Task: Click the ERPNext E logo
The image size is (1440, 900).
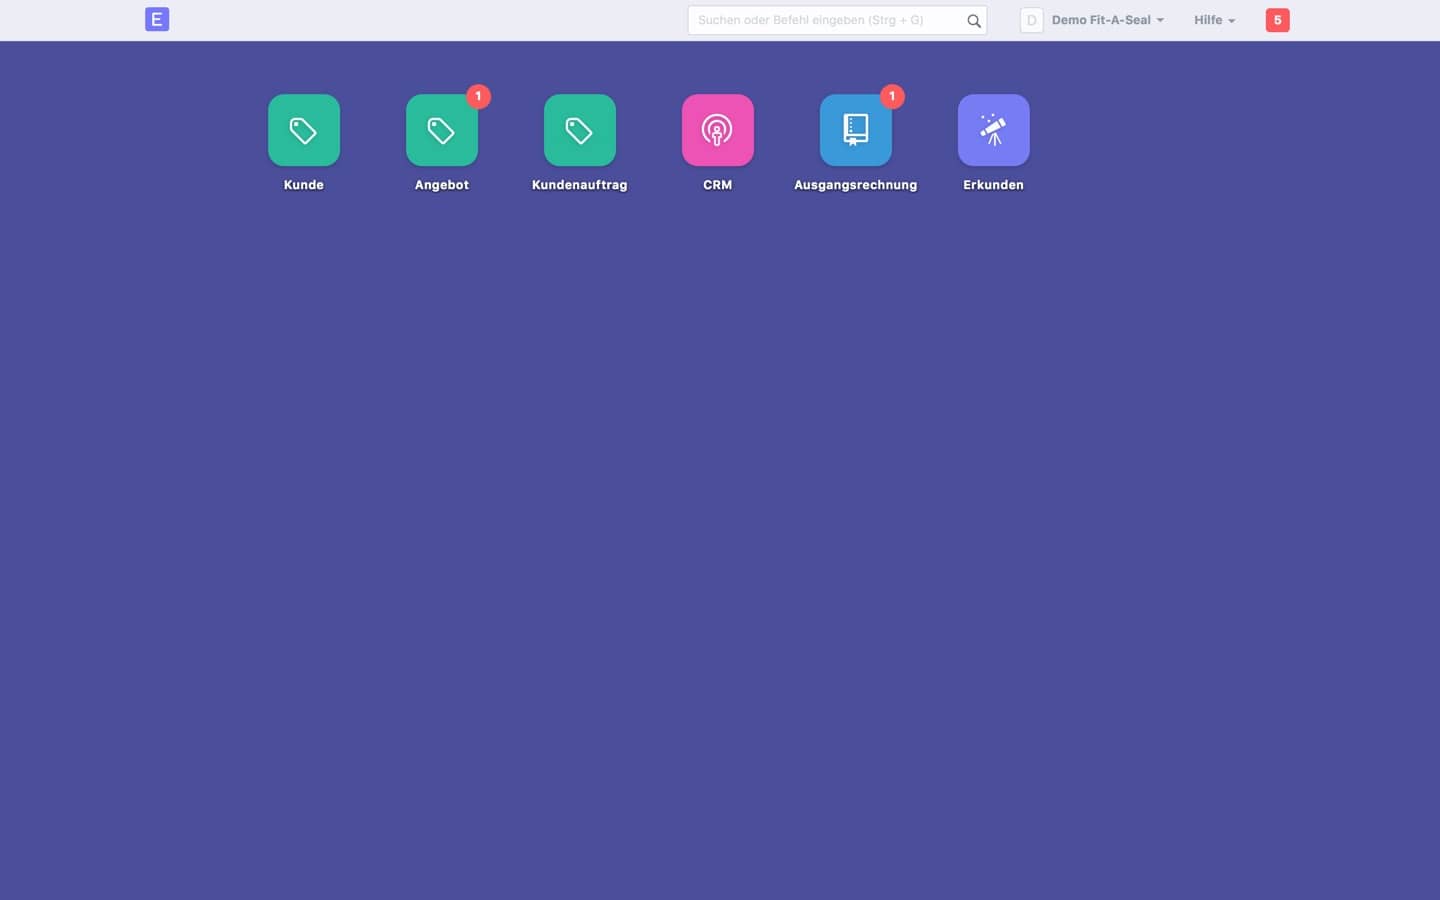Action: pos(157,19)
